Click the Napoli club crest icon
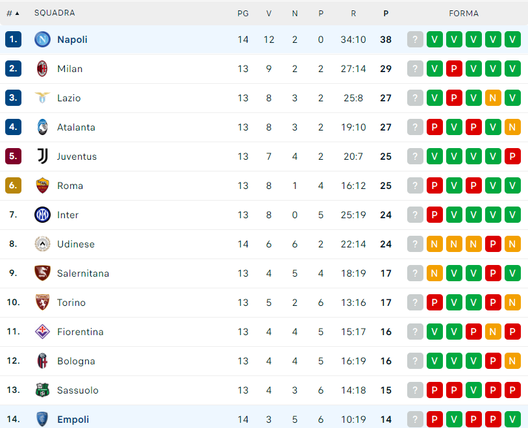Screen dimensions: 528x428 (42, 39)
